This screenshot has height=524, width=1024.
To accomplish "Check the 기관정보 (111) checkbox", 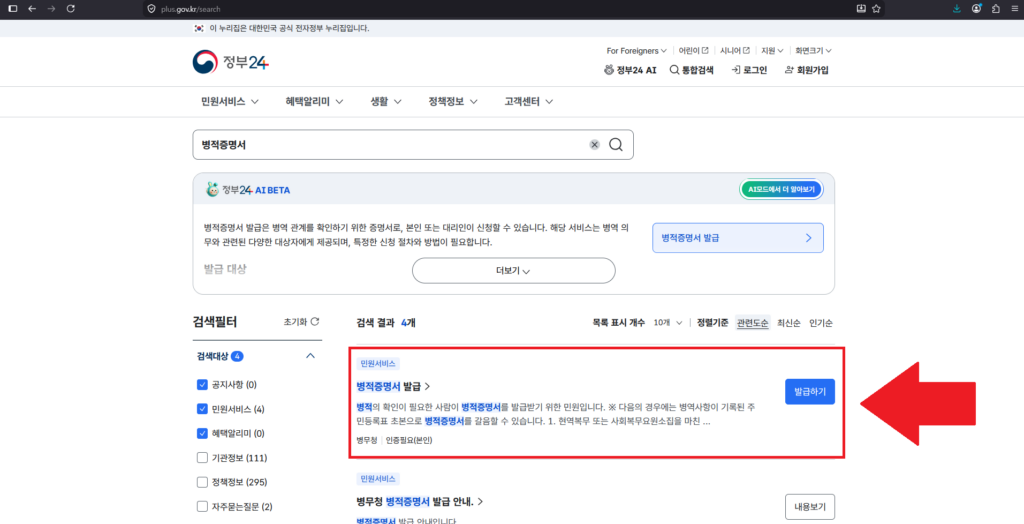I will [x=202, y=457].
